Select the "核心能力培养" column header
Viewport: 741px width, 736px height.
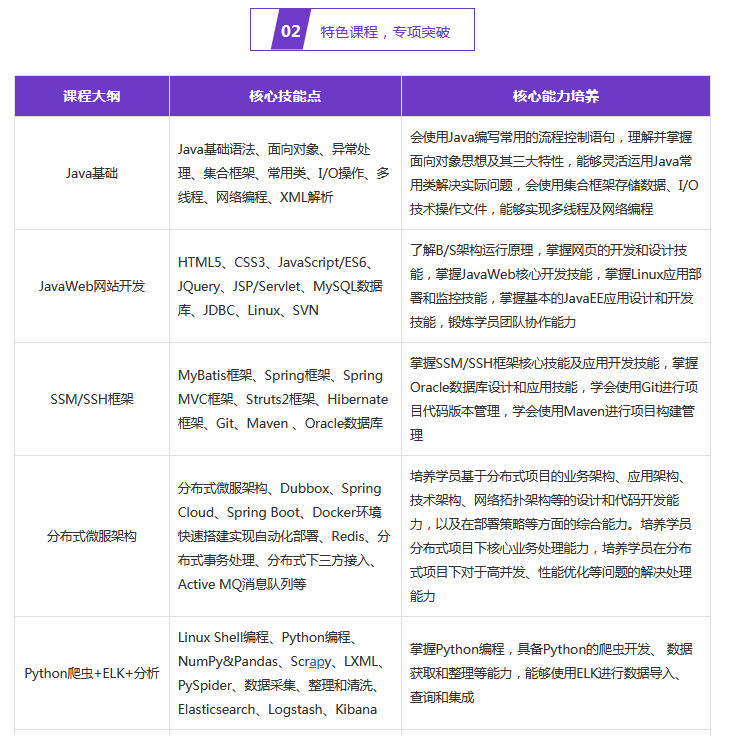pos(556,96)
